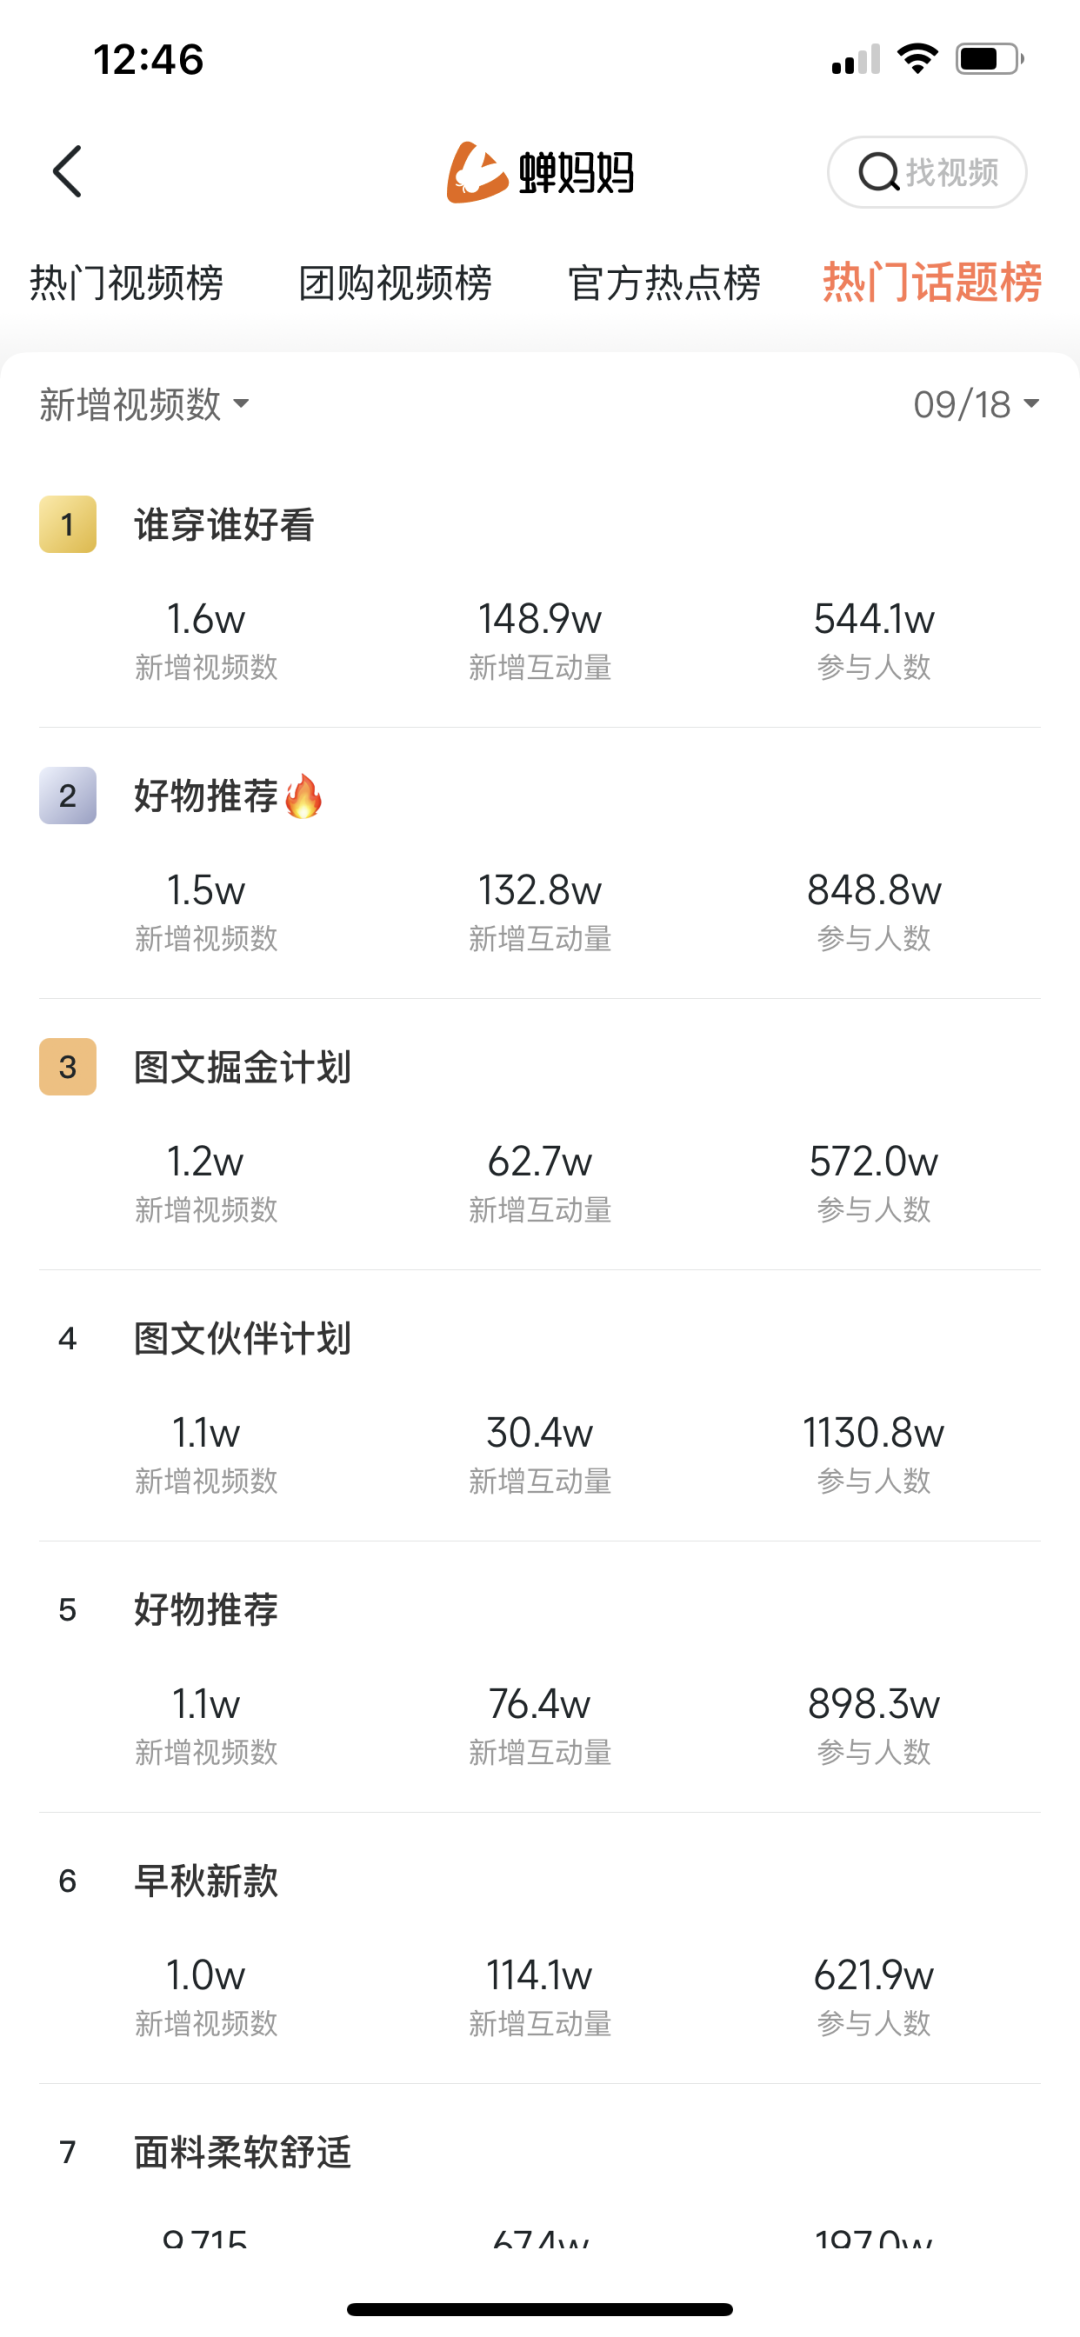Tap the fire emoji beside 好物推荐
This screenshot has width=1080, height=2337.
(x=303, y=797)
